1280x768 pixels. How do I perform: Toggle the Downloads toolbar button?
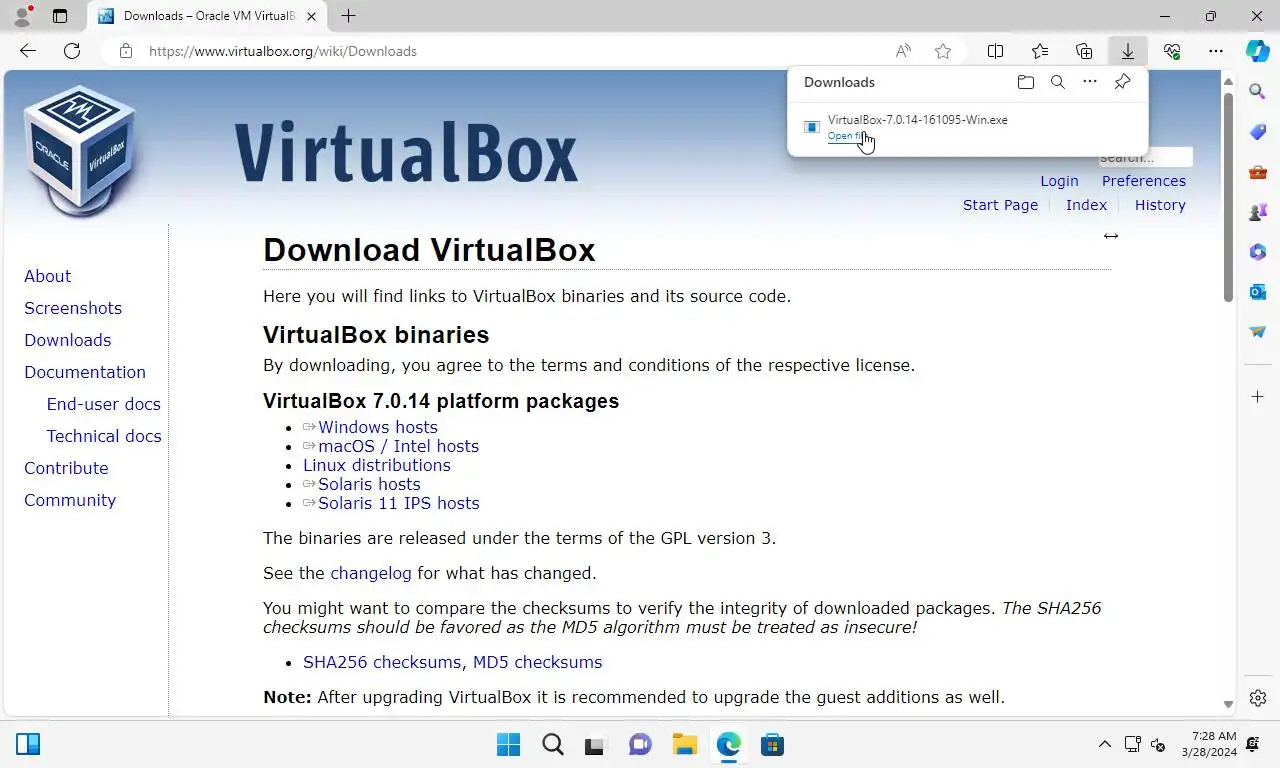(x=1128, y=51)
